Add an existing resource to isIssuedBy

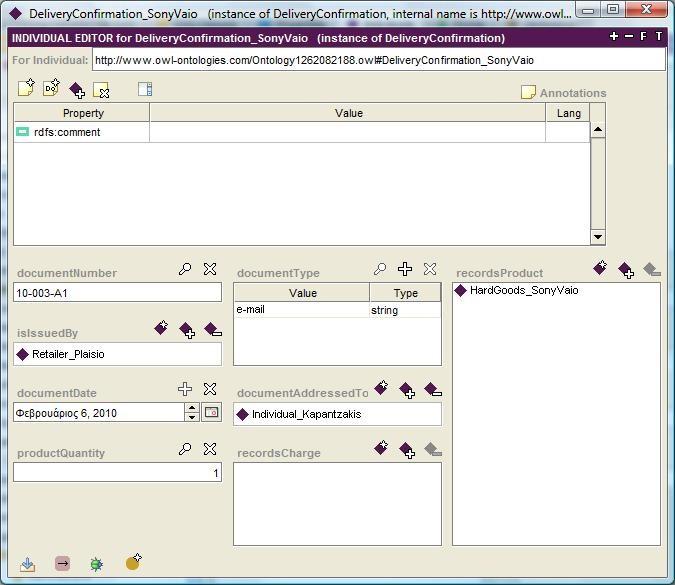tap(187, 330)
